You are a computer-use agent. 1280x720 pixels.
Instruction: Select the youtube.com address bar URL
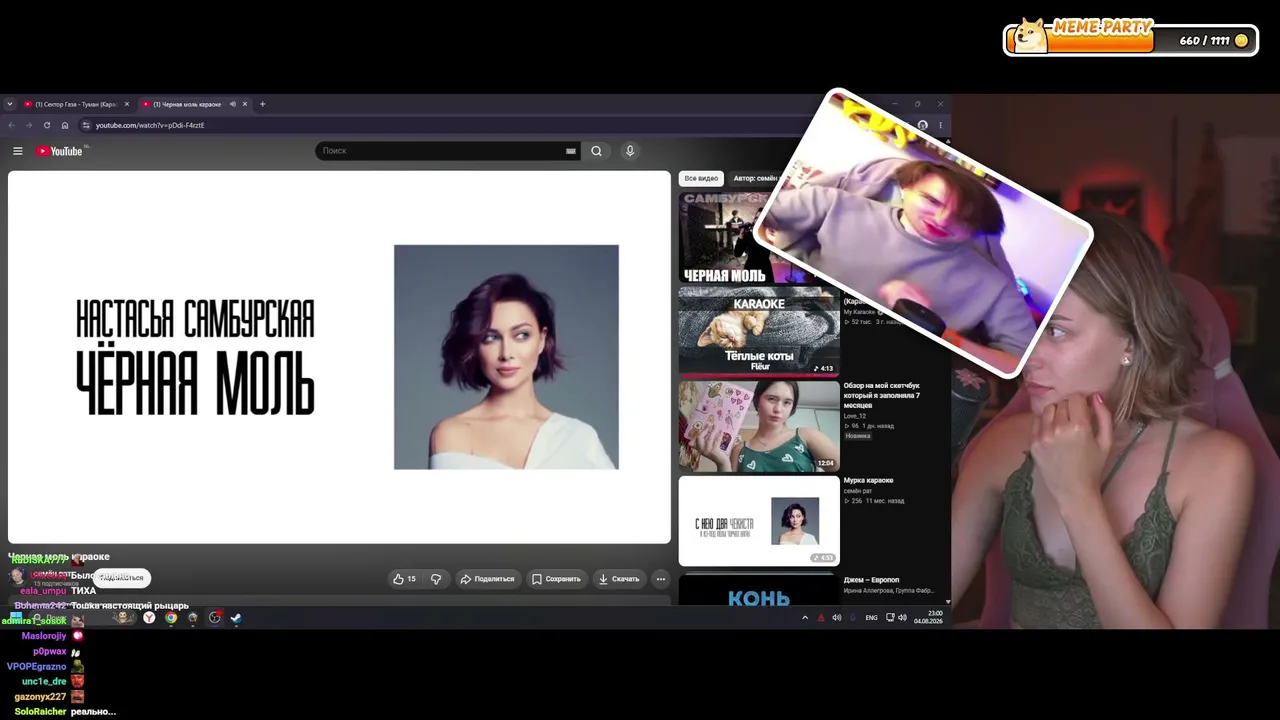[x=150, y=125]
